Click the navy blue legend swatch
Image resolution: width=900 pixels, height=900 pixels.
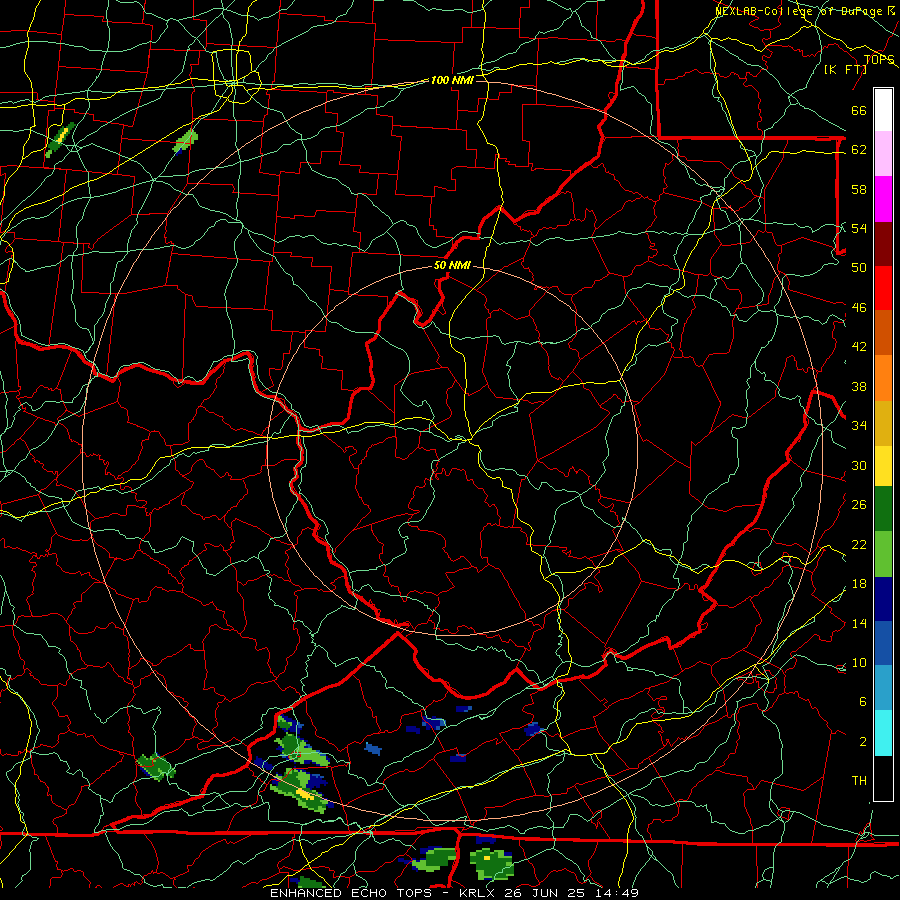(x=883, y=599)
